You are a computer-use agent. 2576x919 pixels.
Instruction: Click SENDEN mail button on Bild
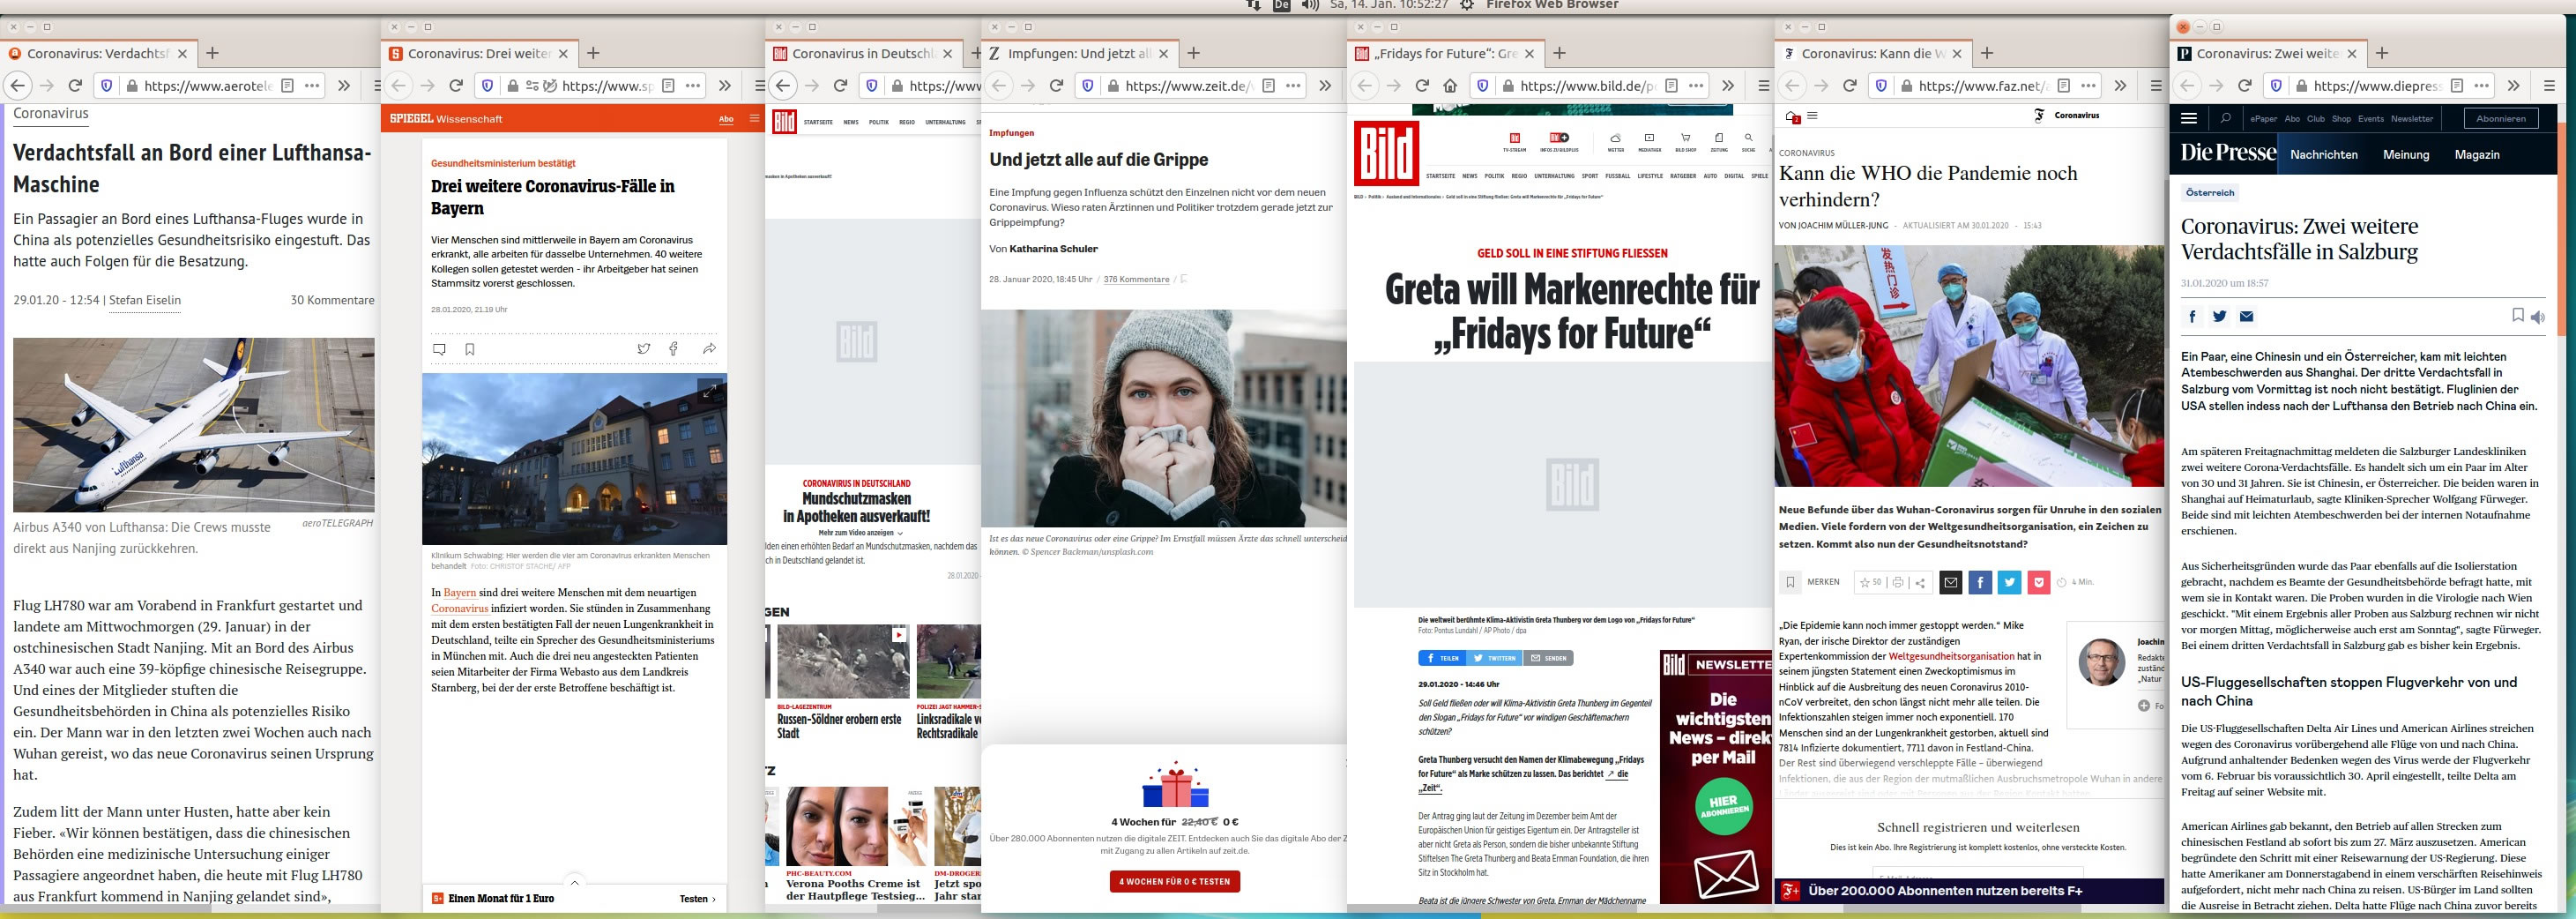pyautogui.click(x=1547, y=658)
